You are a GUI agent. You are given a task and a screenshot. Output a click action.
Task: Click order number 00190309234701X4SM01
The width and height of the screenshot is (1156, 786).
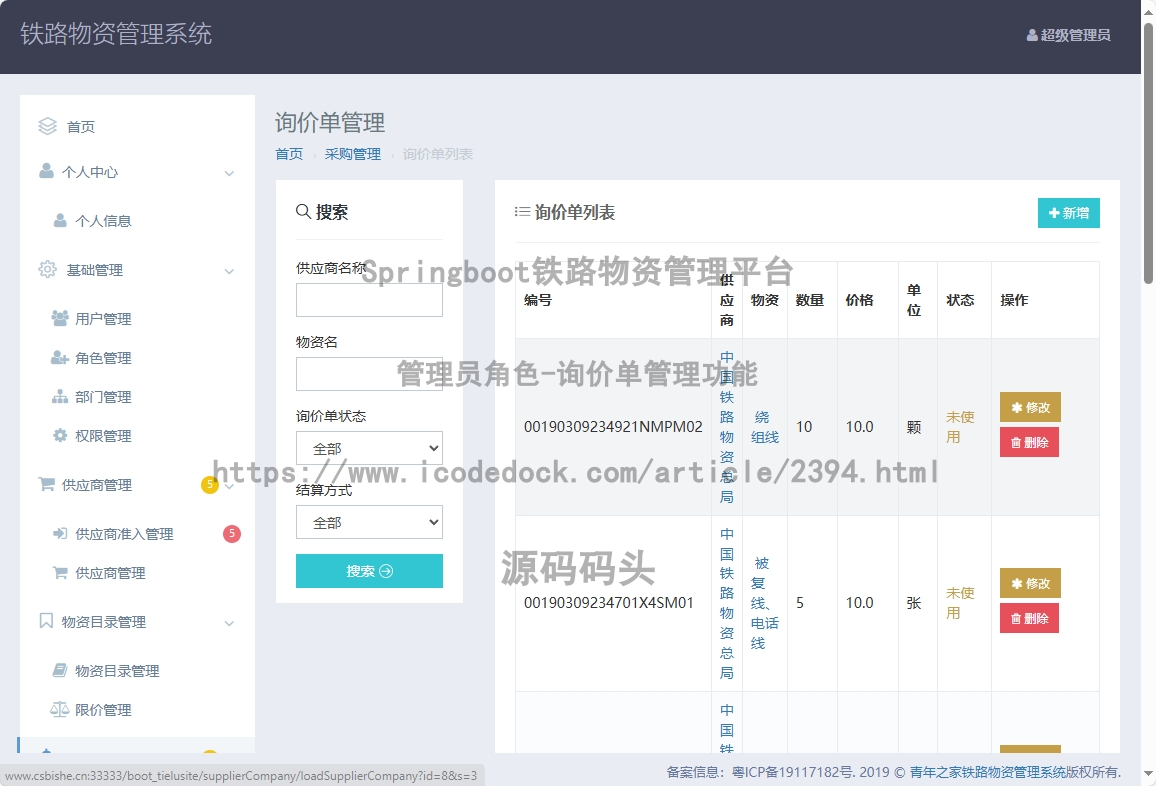pos(608,603)
